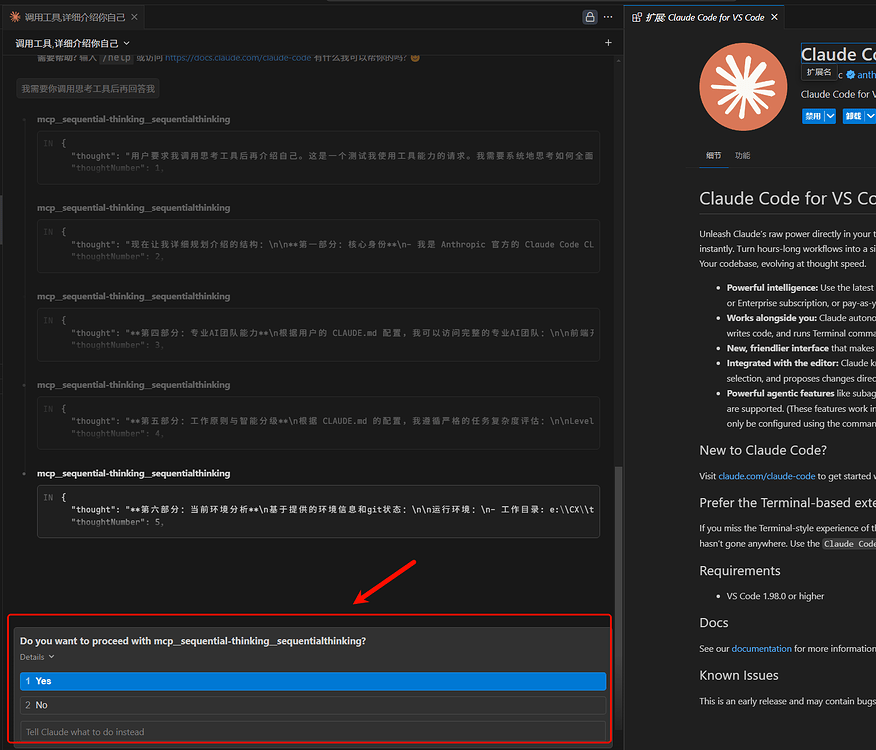876x750 pixels.
Task: Click the Powerful intelligence bullet text
Action: tap(801, 295)
